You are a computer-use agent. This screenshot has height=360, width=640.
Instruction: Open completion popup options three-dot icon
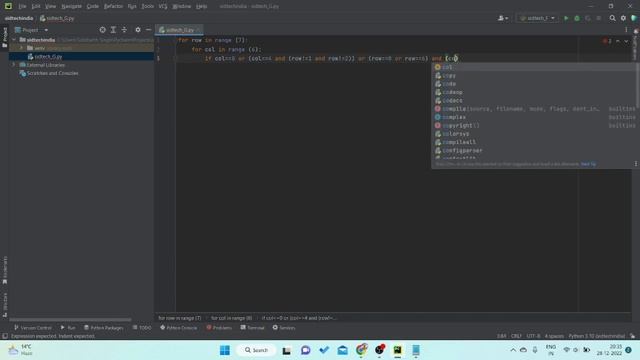click(636, 164)
